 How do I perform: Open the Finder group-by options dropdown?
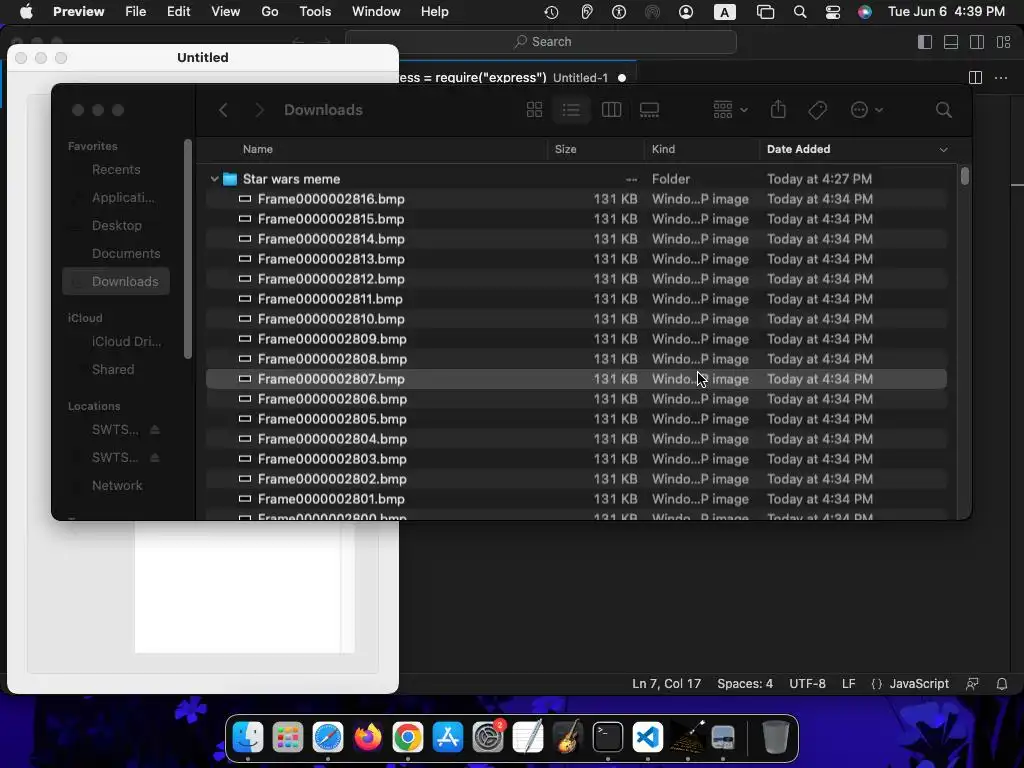coord(730,110)
